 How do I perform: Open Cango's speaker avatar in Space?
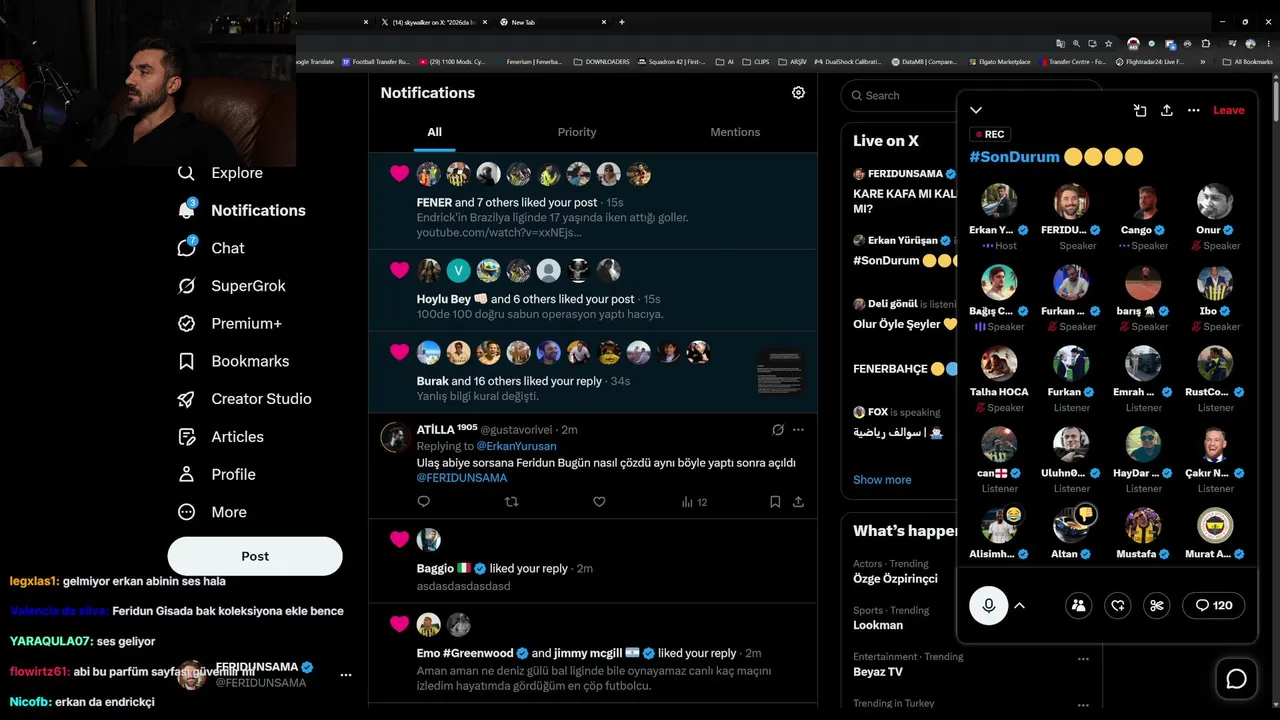point(1143,202)
